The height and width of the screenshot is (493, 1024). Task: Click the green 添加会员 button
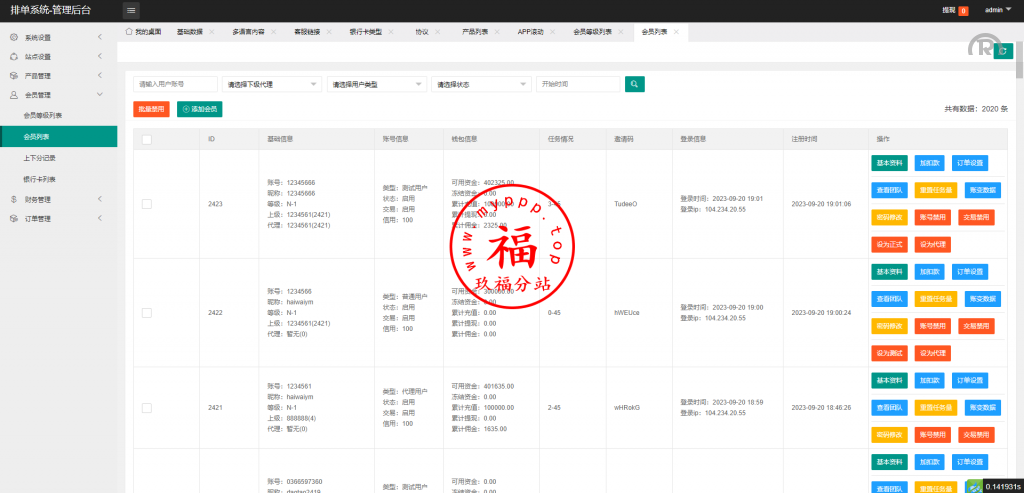199,108
